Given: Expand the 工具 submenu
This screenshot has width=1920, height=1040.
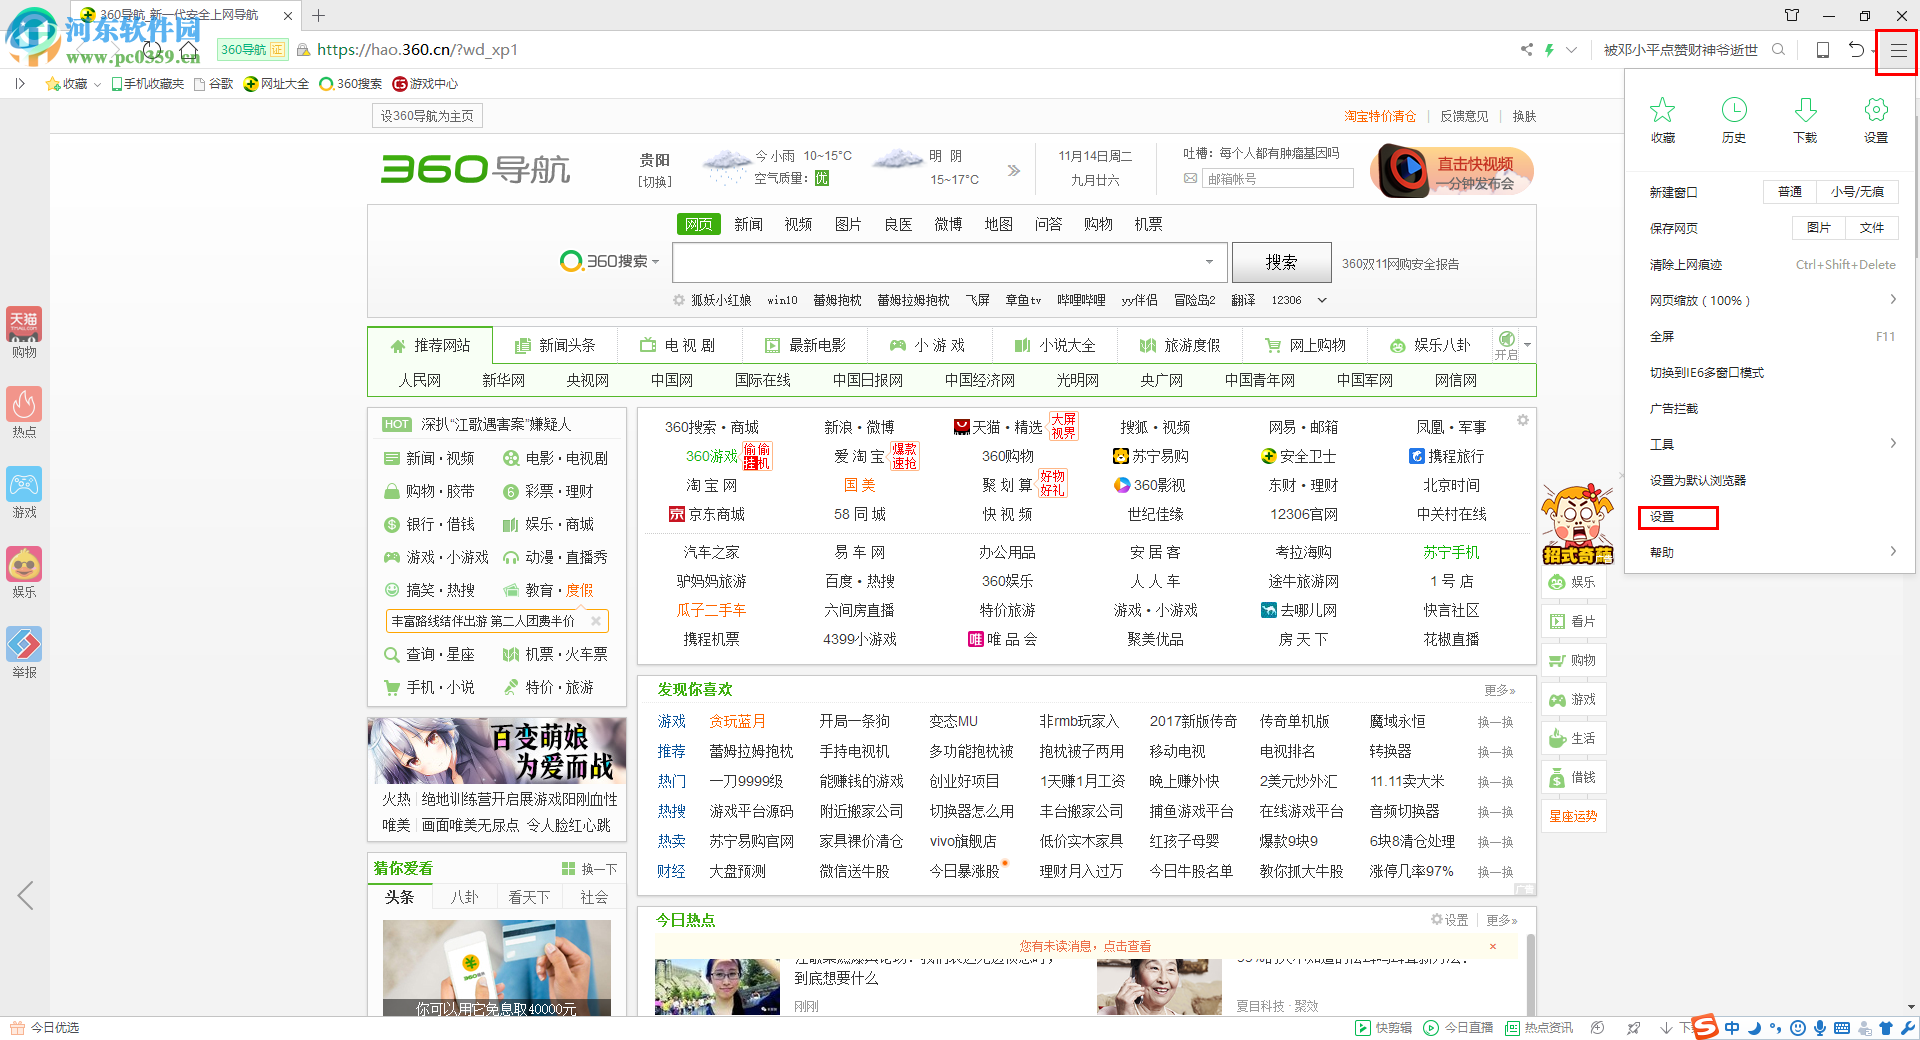Looking at the screenshot, I should click(x=1893, y=444).
